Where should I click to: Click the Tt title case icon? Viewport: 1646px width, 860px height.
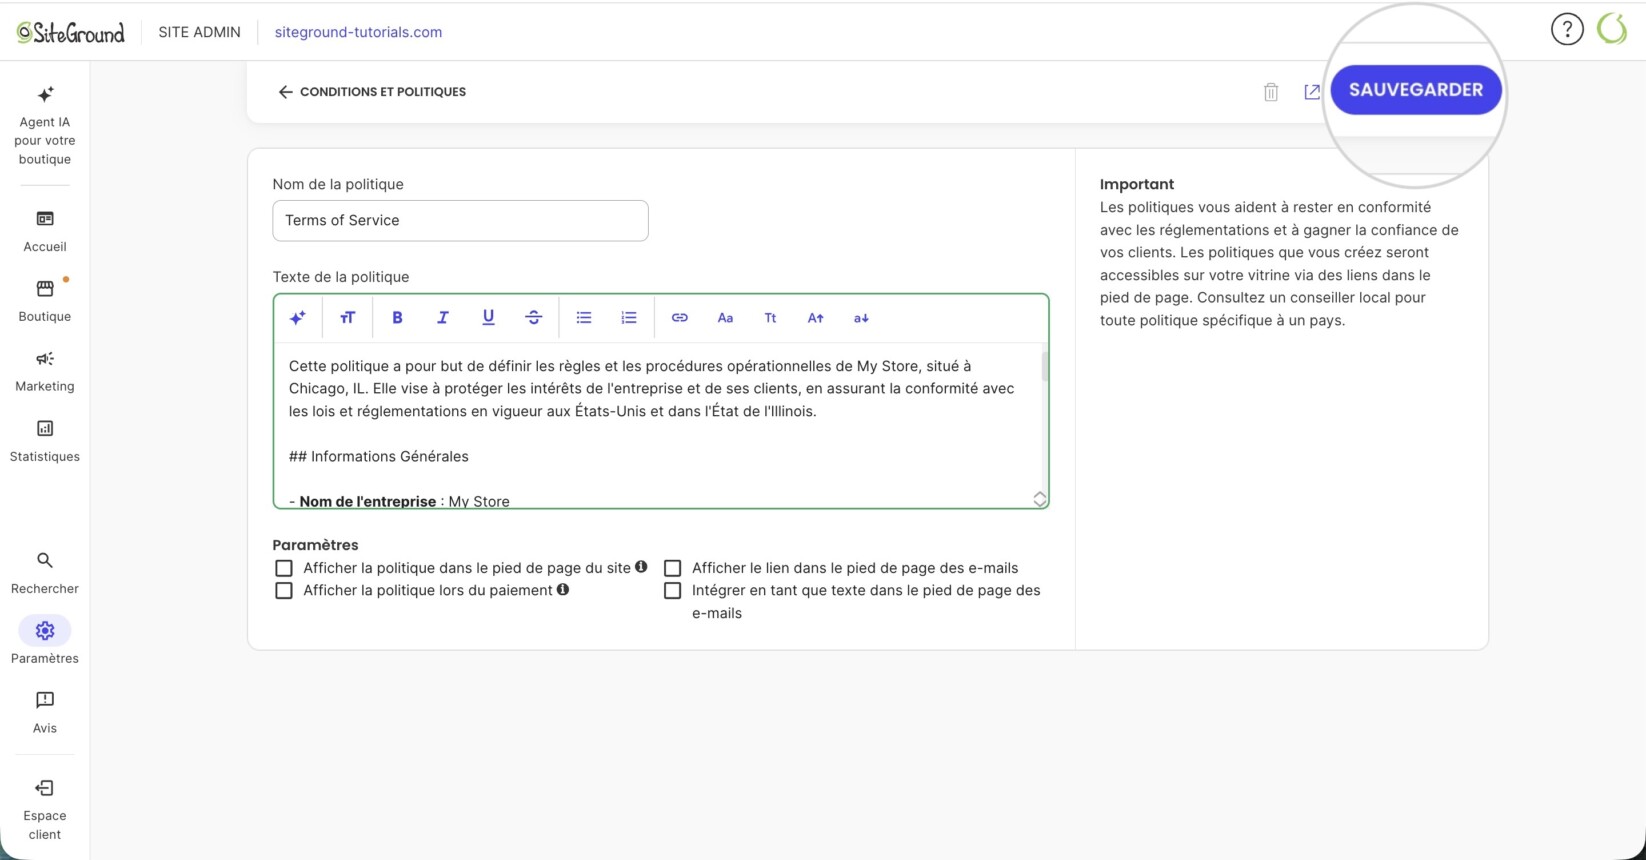[770, 318]
